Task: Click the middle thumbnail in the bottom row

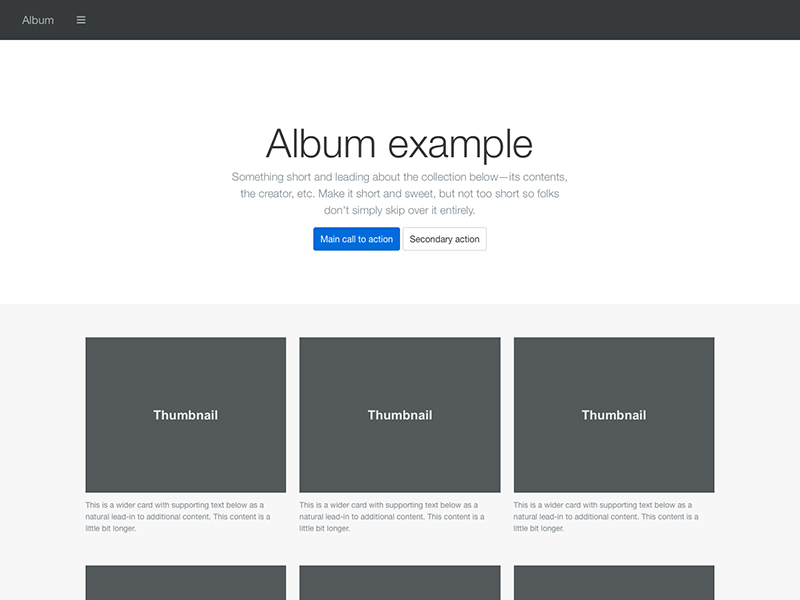Action: coord(399,585)
